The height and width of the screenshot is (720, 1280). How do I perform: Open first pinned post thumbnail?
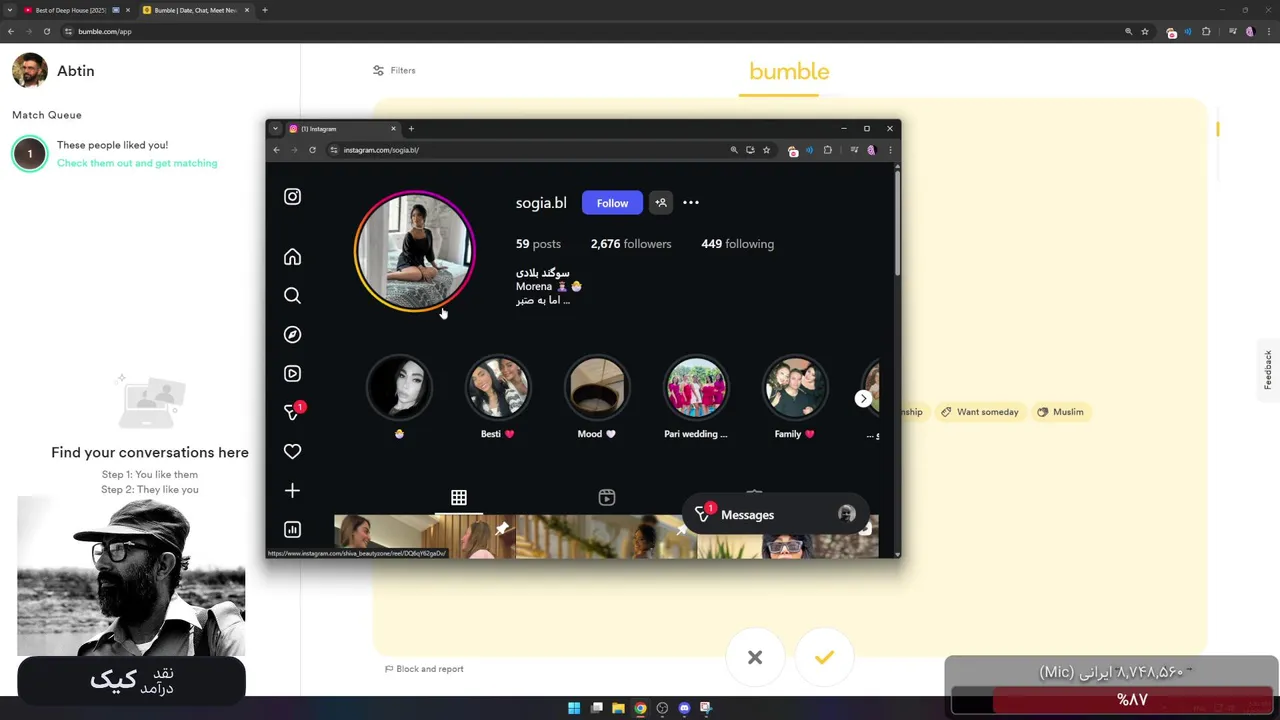coord(424,536)
